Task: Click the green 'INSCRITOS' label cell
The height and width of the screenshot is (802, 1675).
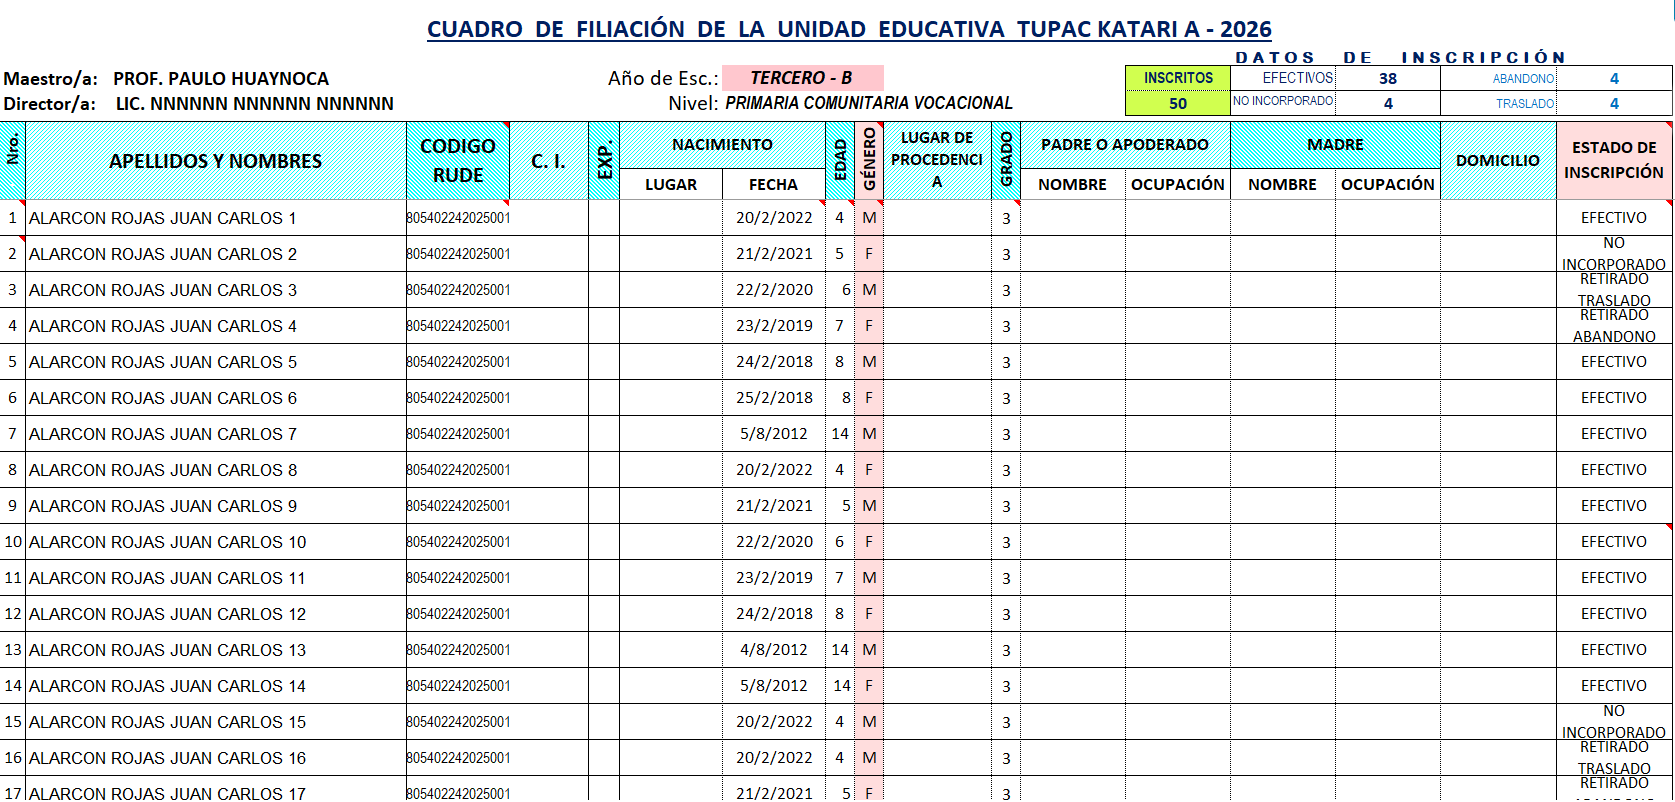Action: 1178,78
